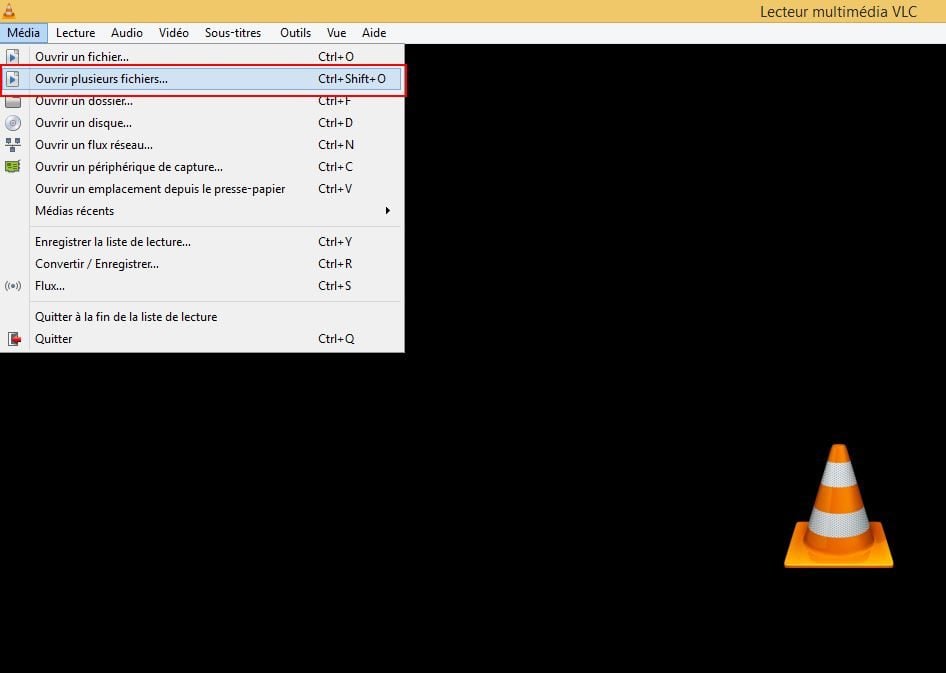The image size is (946, 673).
Task: Click the network icon beside Ouvrir un flux réseau
Action: (13, 145)
